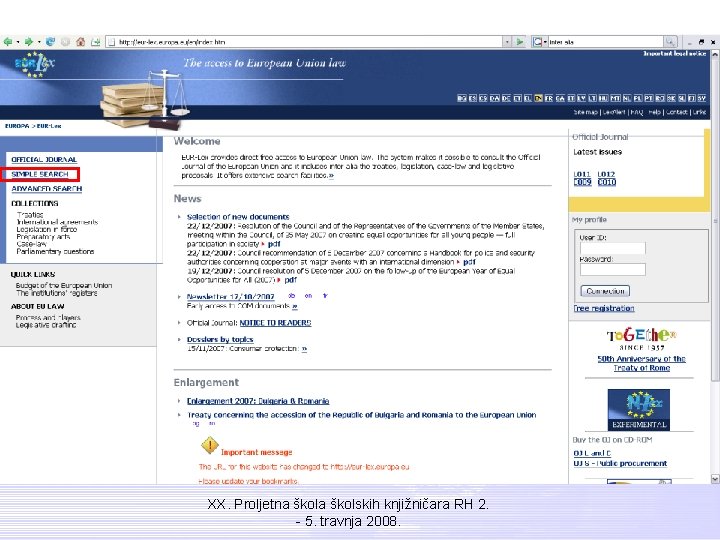Click the EUROPA breadcrumb link

point(17,126)
